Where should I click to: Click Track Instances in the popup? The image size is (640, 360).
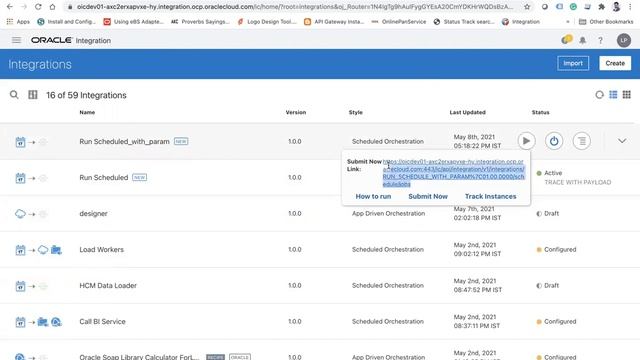coord(491,196)
